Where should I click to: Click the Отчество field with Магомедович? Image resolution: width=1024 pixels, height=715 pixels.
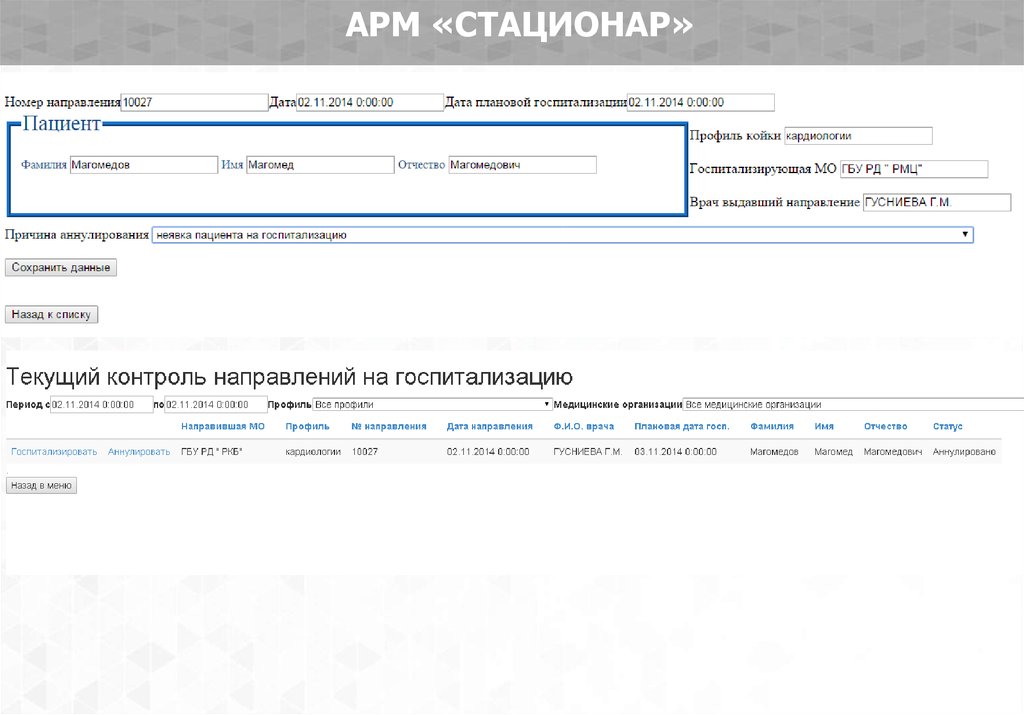point(521,165)
